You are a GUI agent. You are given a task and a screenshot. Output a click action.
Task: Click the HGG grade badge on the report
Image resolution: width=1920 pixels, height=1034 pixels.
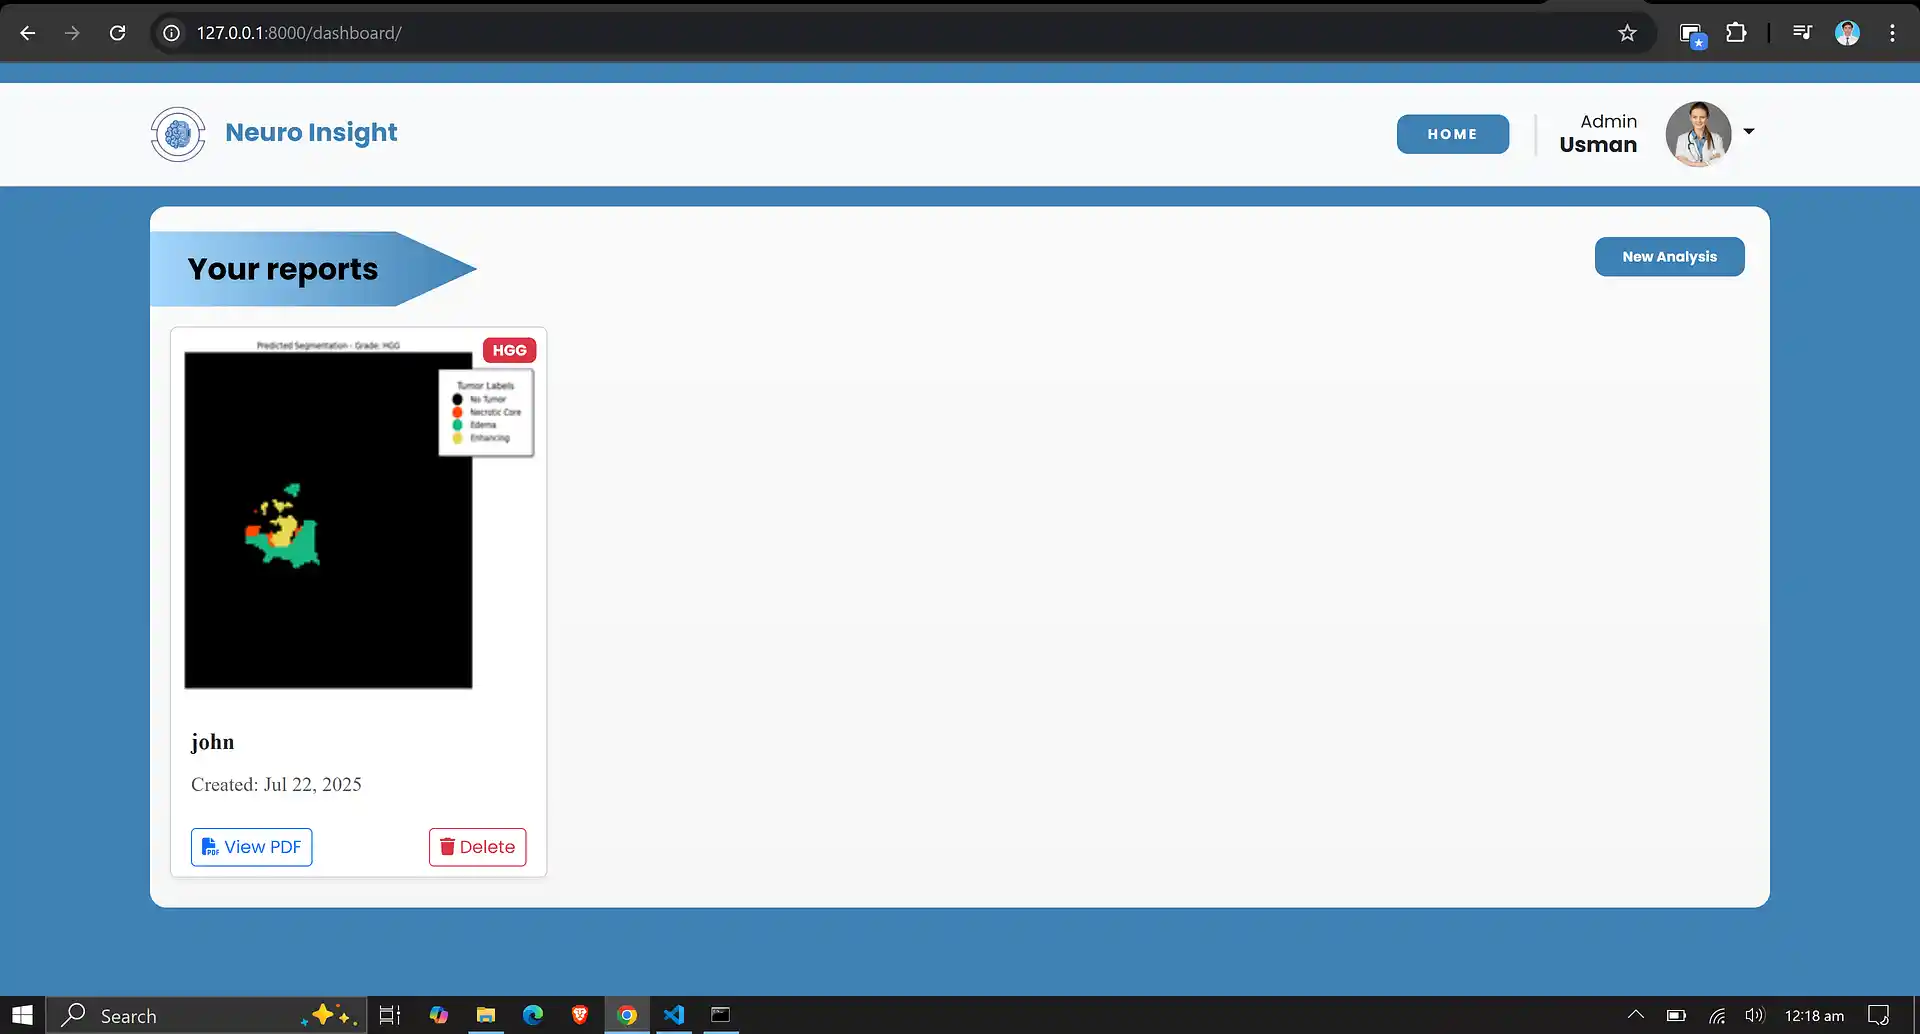(509, 350)
